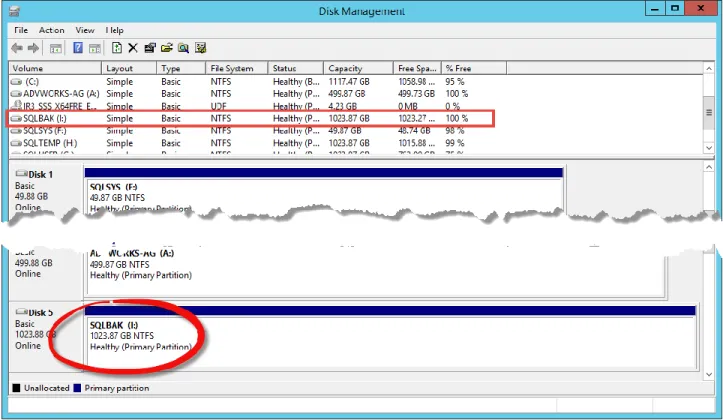
Task: Click the UDF file system cell
Action: coord(219,106)
